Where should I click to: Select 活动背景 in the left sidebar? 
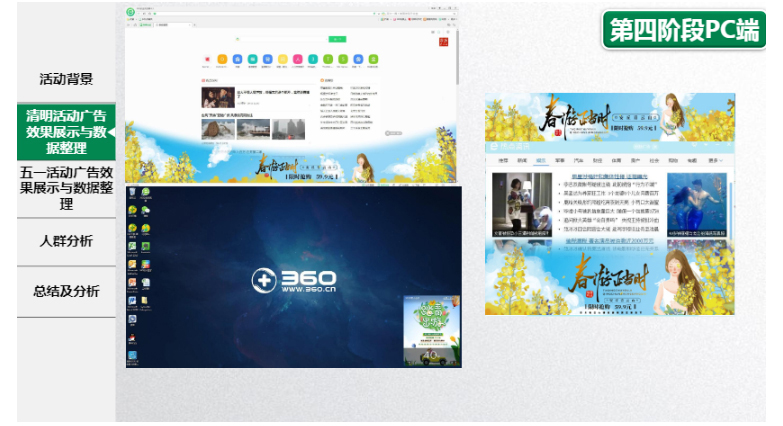tap(66, 78)
